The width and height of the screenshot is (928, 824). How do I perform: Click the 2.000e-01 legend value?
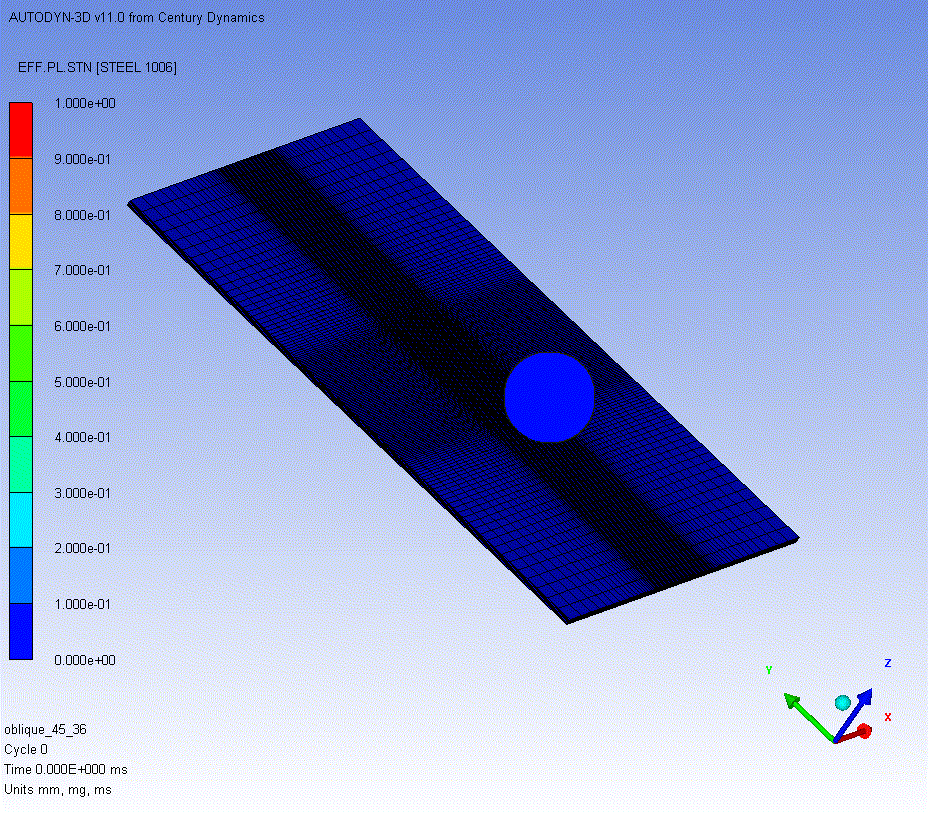[x=82, y=549]
